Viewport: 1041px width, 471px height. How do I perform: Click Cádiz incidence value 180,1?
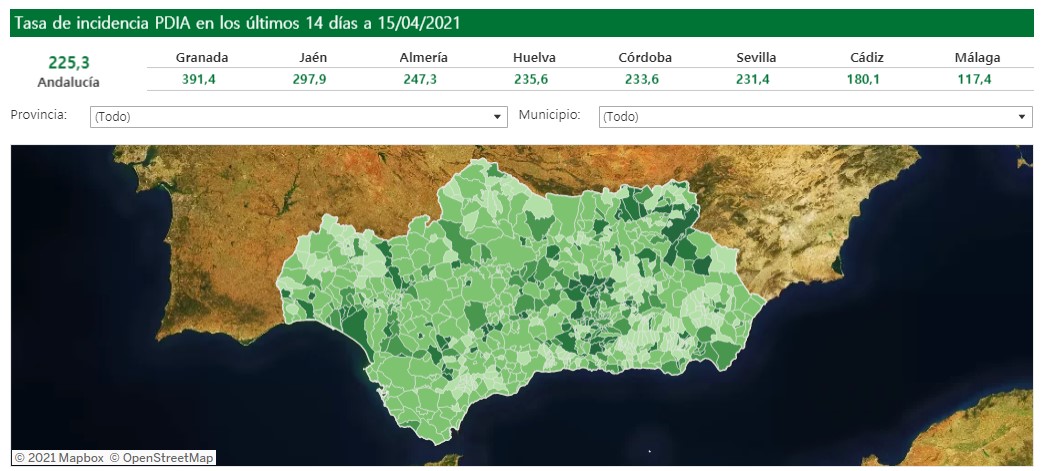pos(864,80)
